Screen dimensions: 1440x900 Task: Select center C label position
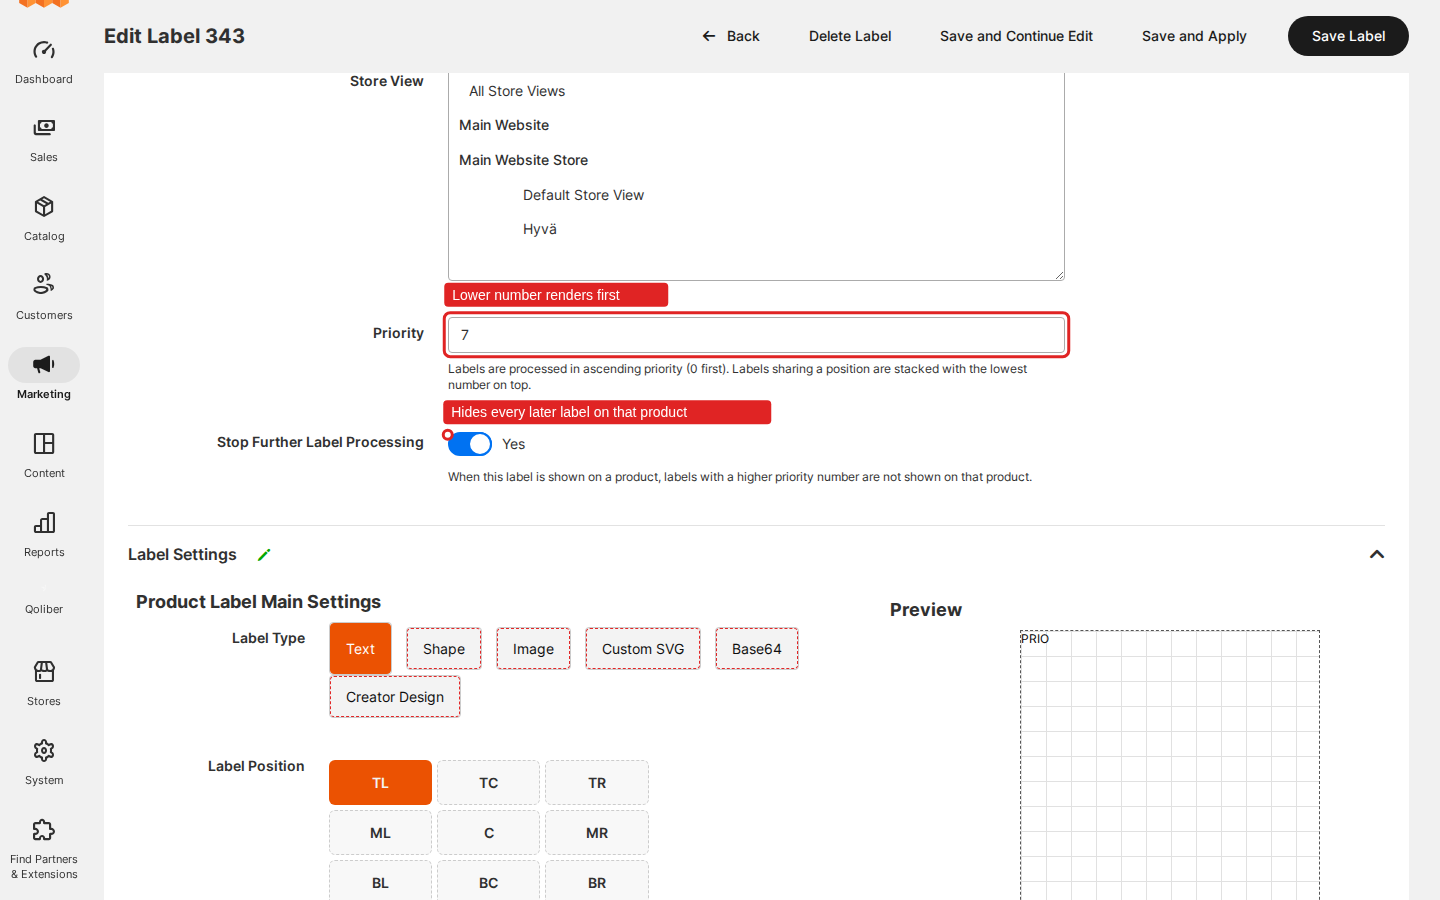coord(489,833)
